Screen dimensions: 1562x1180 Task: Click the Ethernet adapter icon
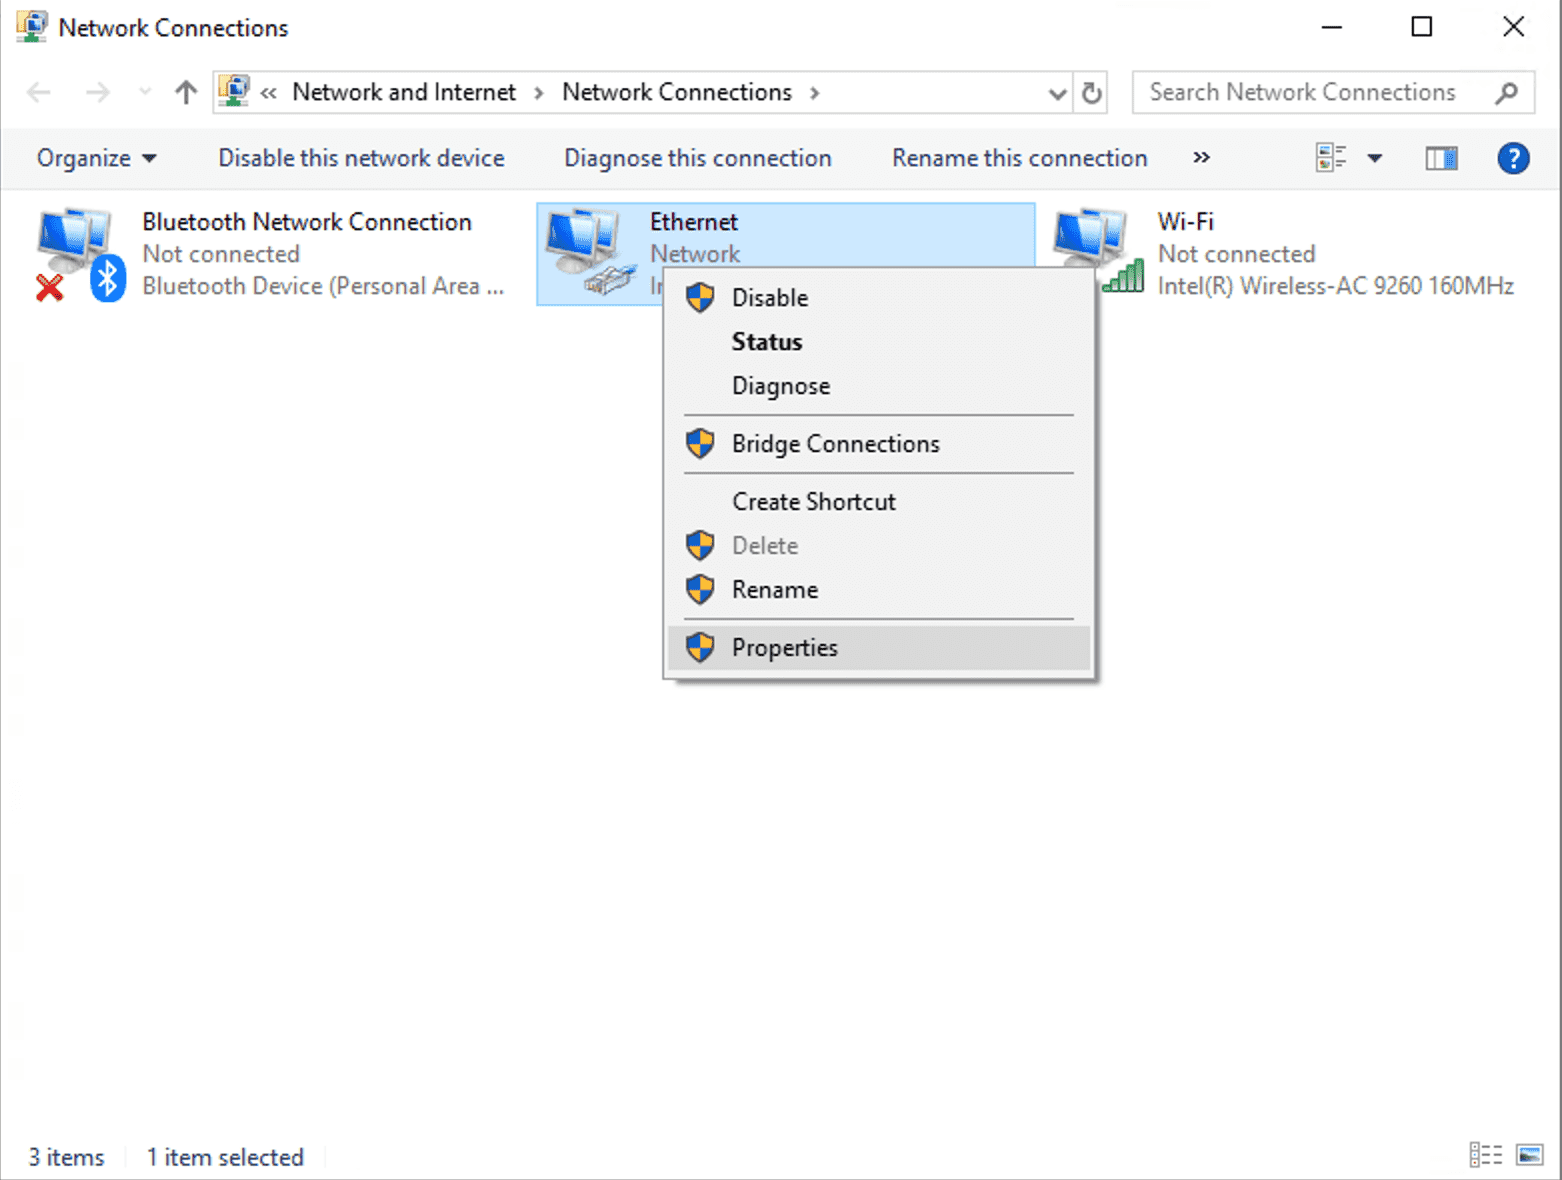[590, 253]
